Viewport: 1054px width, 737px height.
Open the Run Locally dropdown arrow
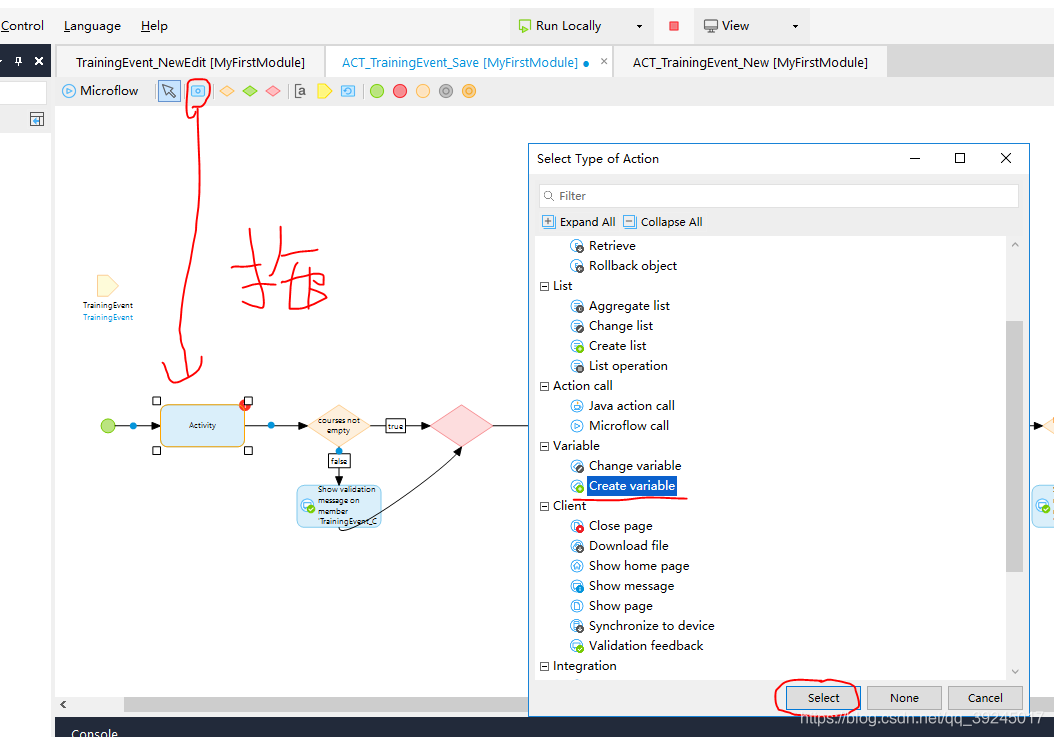click(640, 26)
